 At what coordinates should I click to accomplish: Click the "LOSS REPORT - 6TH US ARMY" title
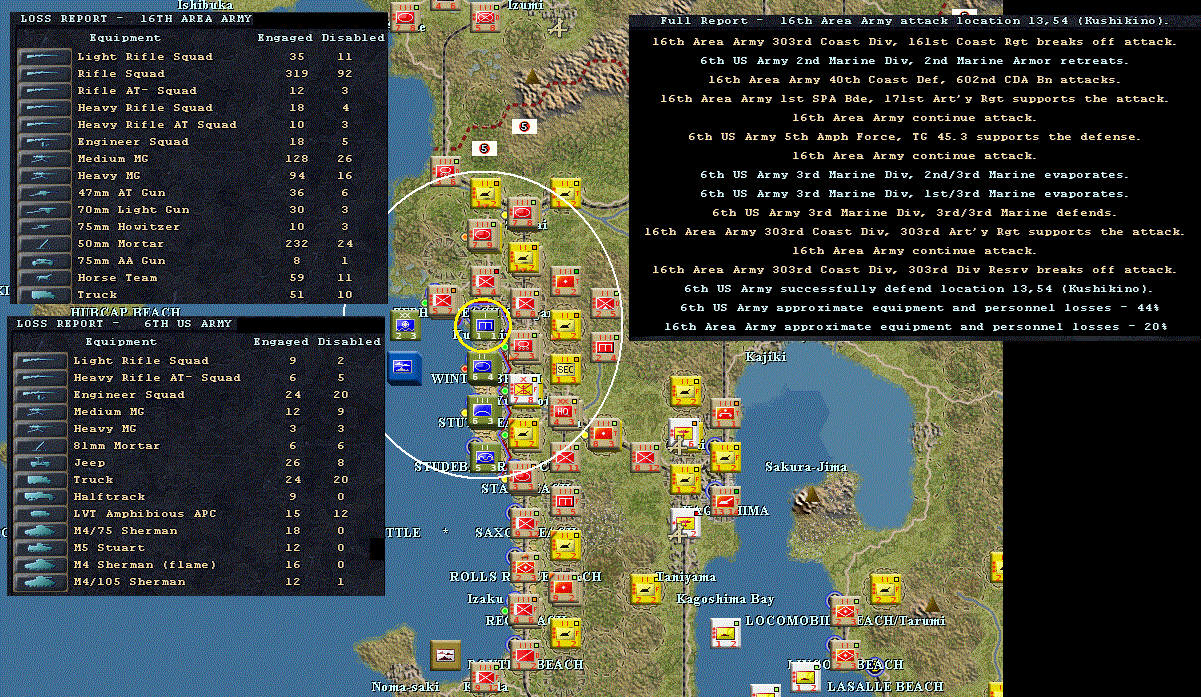click(x=124, y=324)
